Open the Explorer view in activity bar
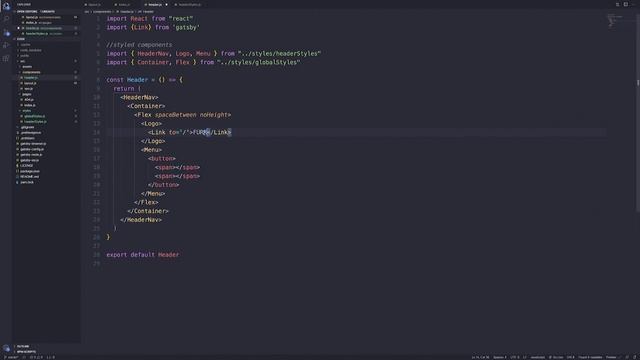This screenshot has width=640, height=360. coord(6,6)
